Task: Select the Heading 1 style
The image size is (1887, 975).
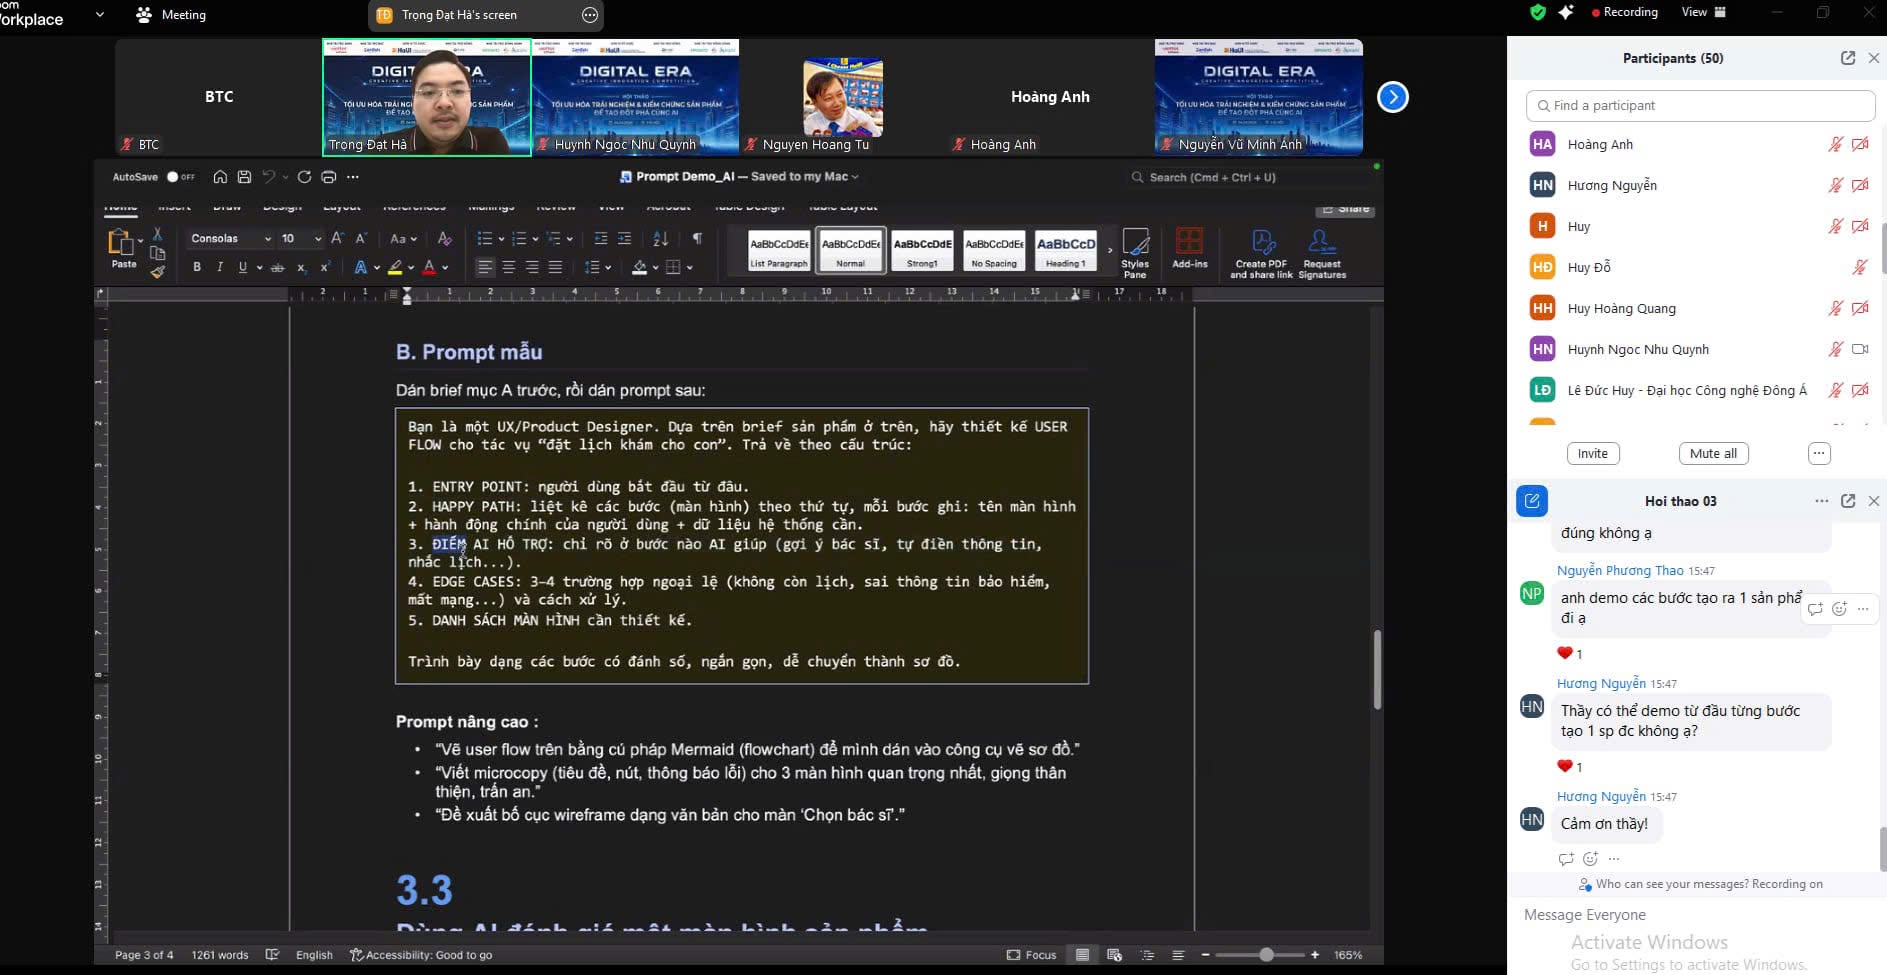Action: tap(1066, 250)
